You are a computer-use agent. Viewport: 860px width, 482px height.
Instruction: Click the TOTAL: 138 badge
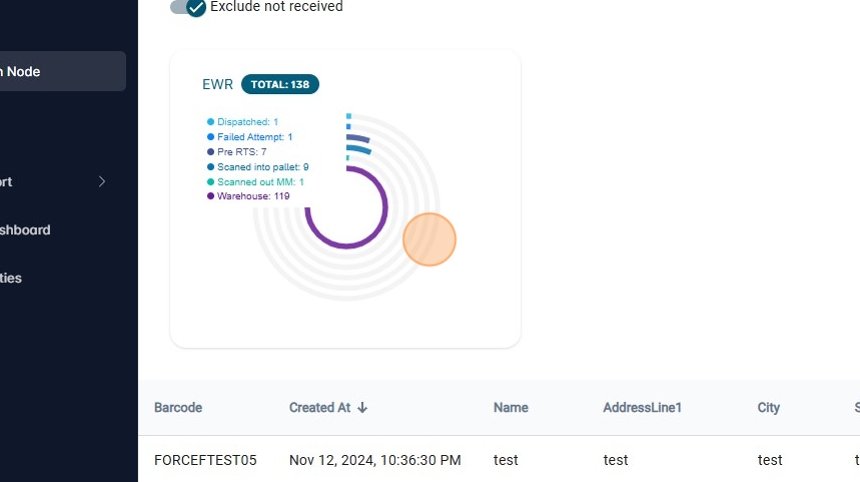tap(280, 85)
